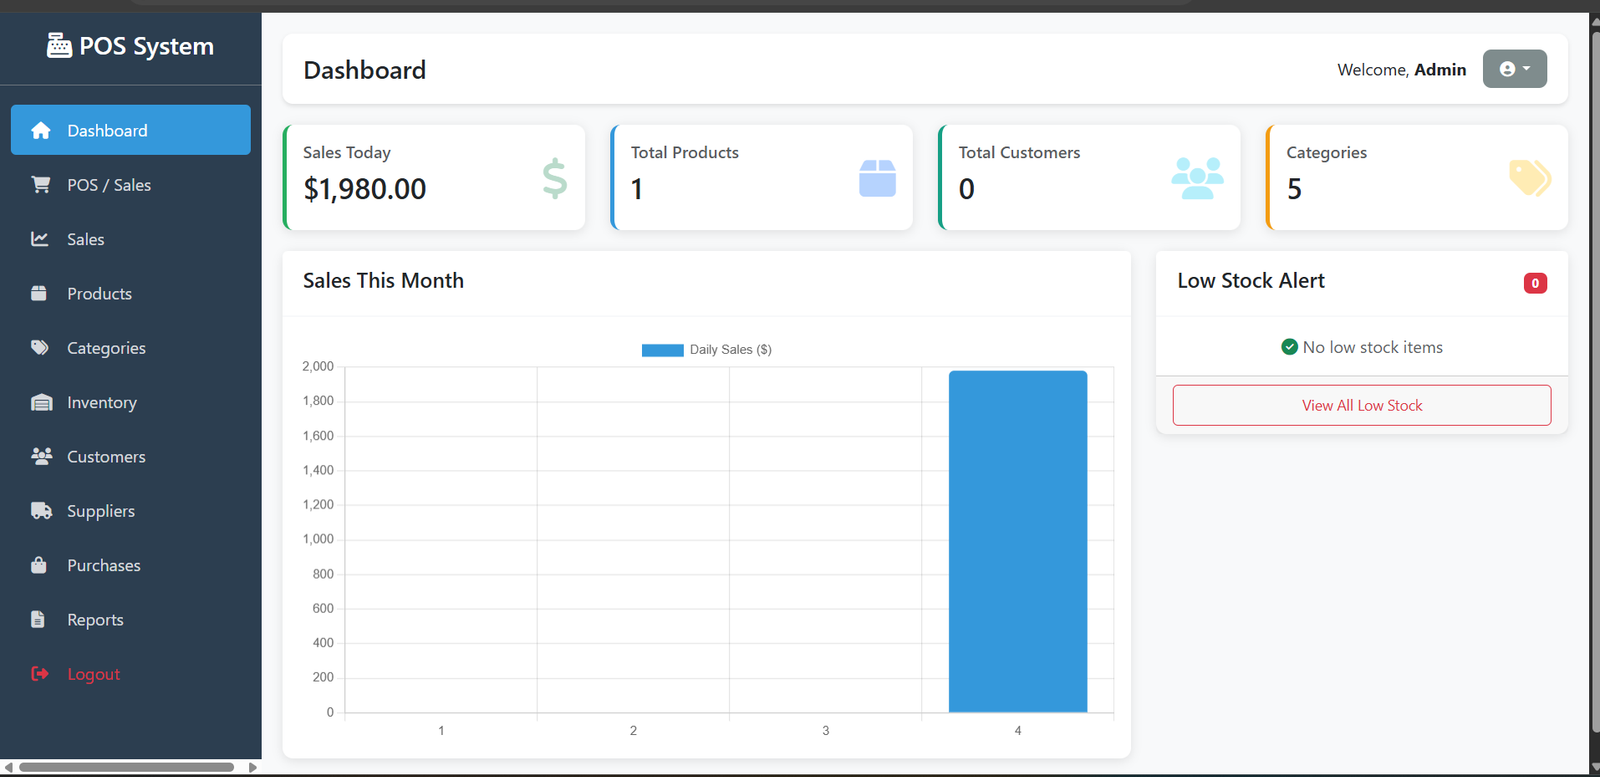
Task: Click the truck icon beside Suppliers
Action: 41,511
